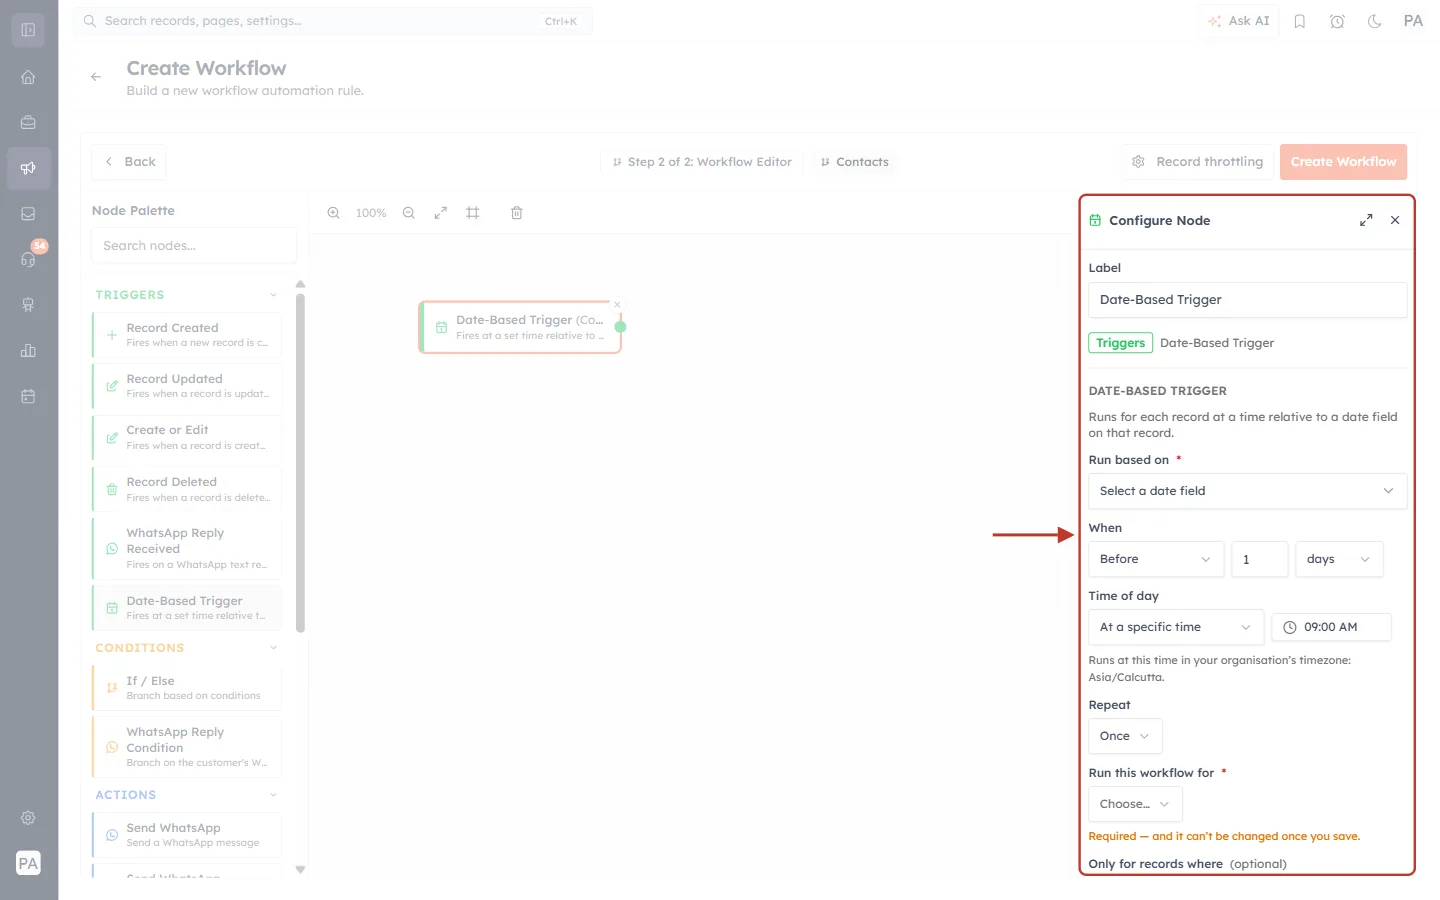Click the bookmark icon in top bar

(x=1300, y=21)
